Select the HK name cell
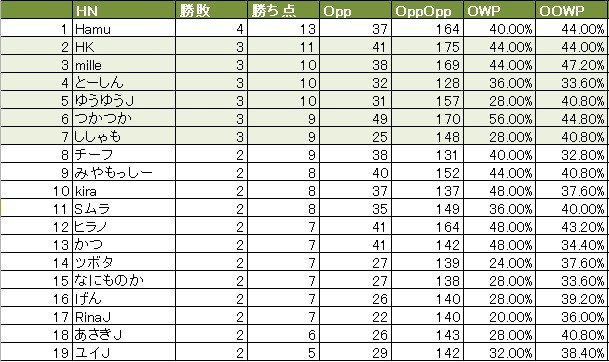This screenshot has width=609, height=362. click(124, 46)
